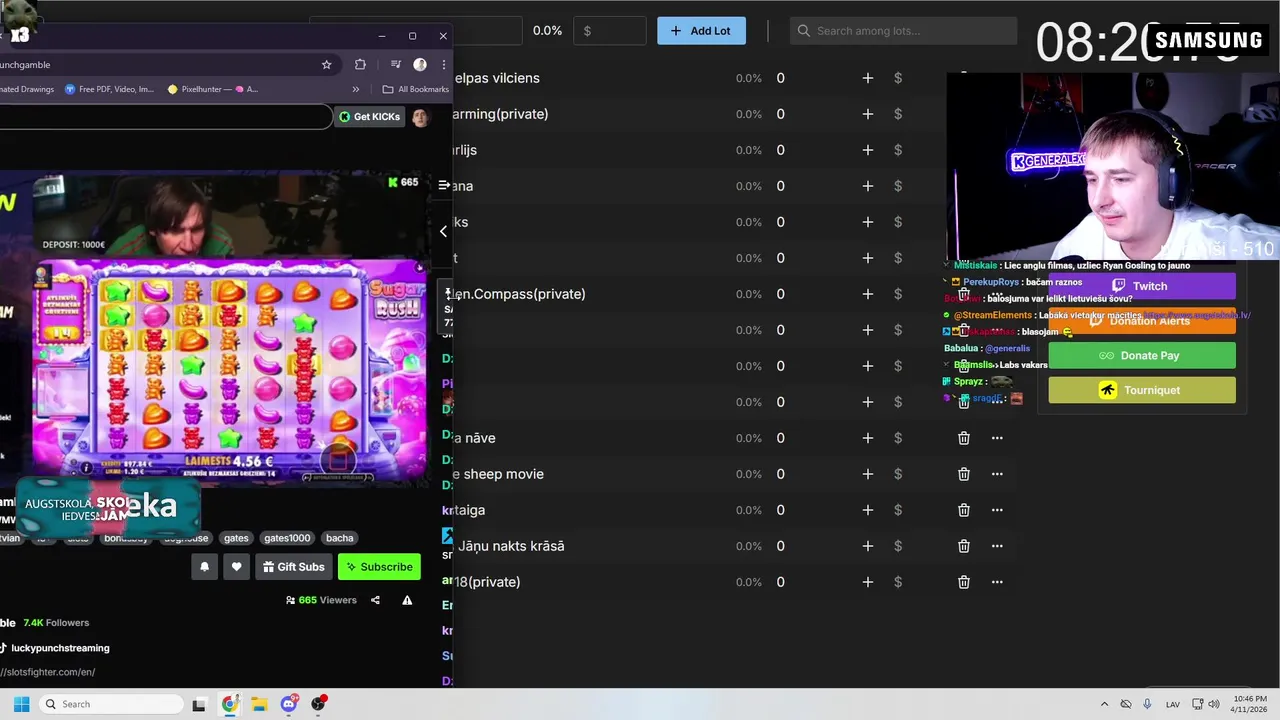The width and height of the screenshot is (1280, 720).
Task: Click the plus icon on the Compass(private) row
Action: pyautogui.click(x=868, y=294)
